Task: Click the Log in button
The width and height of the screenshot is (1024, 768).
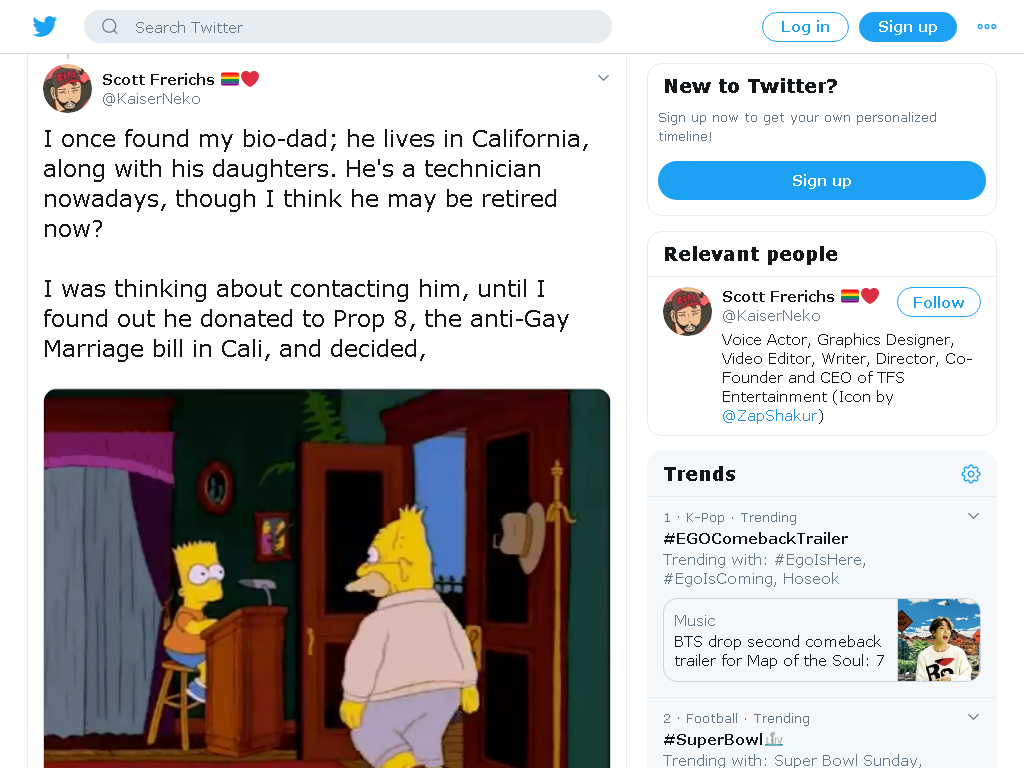Action: click(805, 27)
